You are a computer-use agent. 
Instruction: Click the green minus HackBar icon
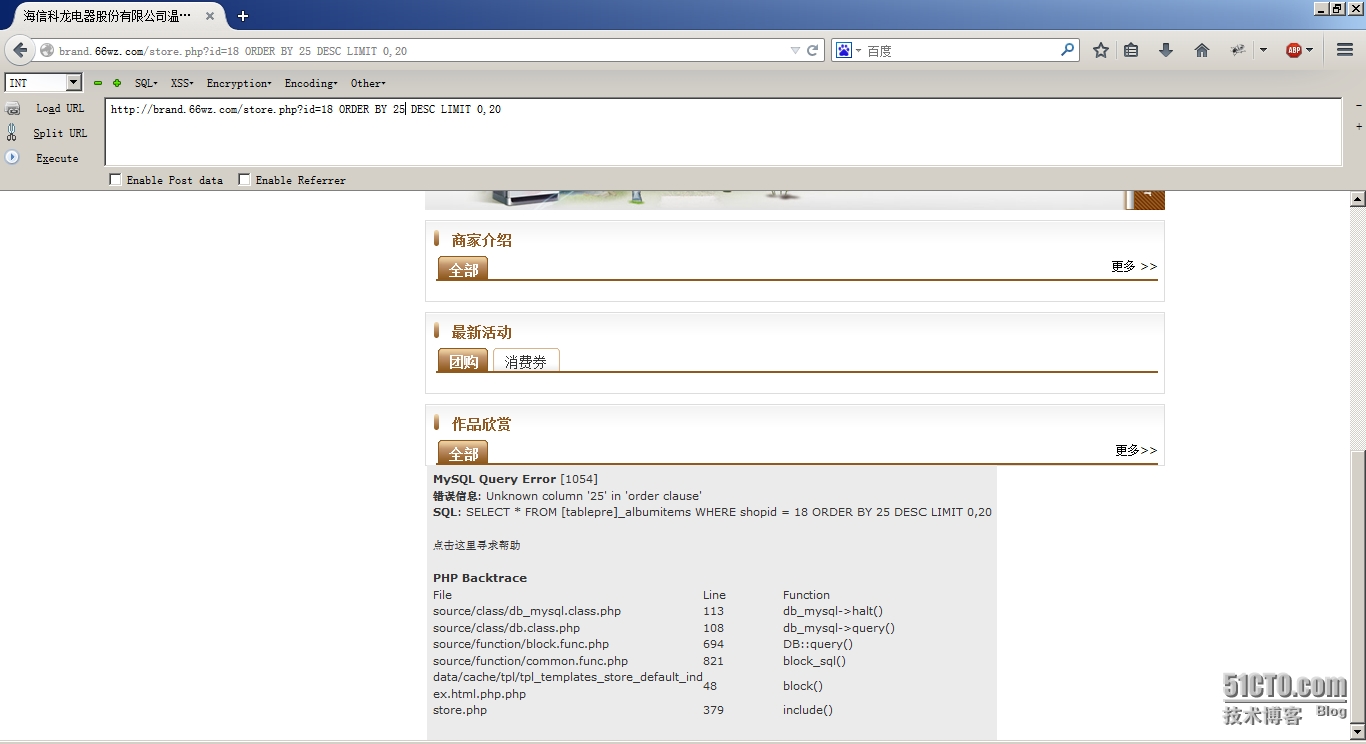point(98,83)
